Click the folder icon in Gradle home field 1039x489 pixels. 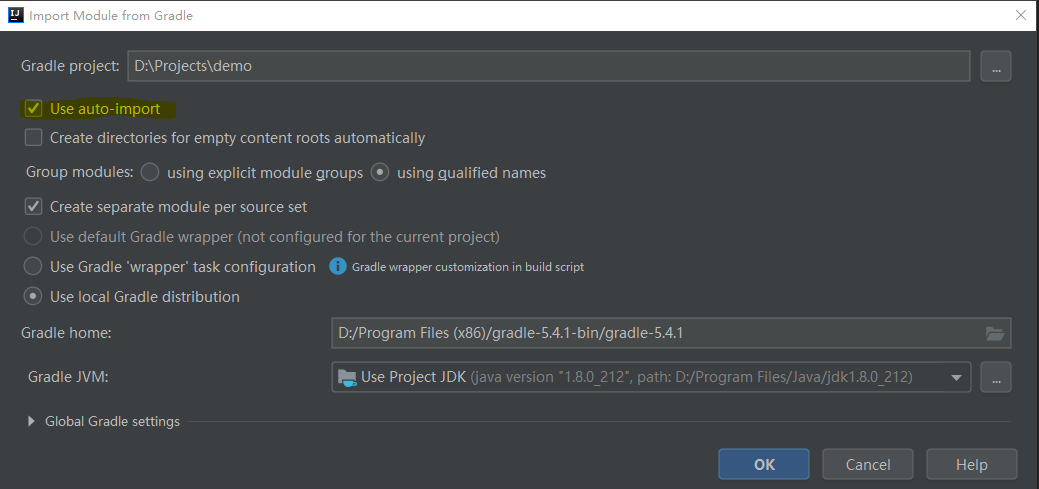pos(995,333)
